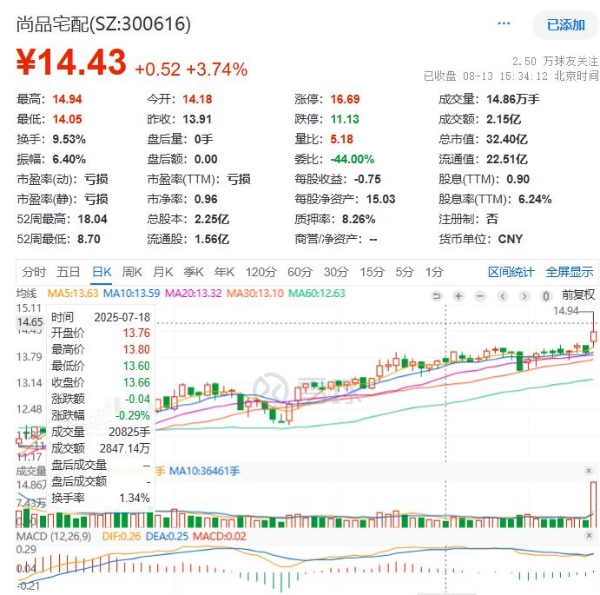Image resolution: width=600 pixels, height=595 pixels.
Task: Click the 市净率: 0.96 value
Action: [206, 199]
